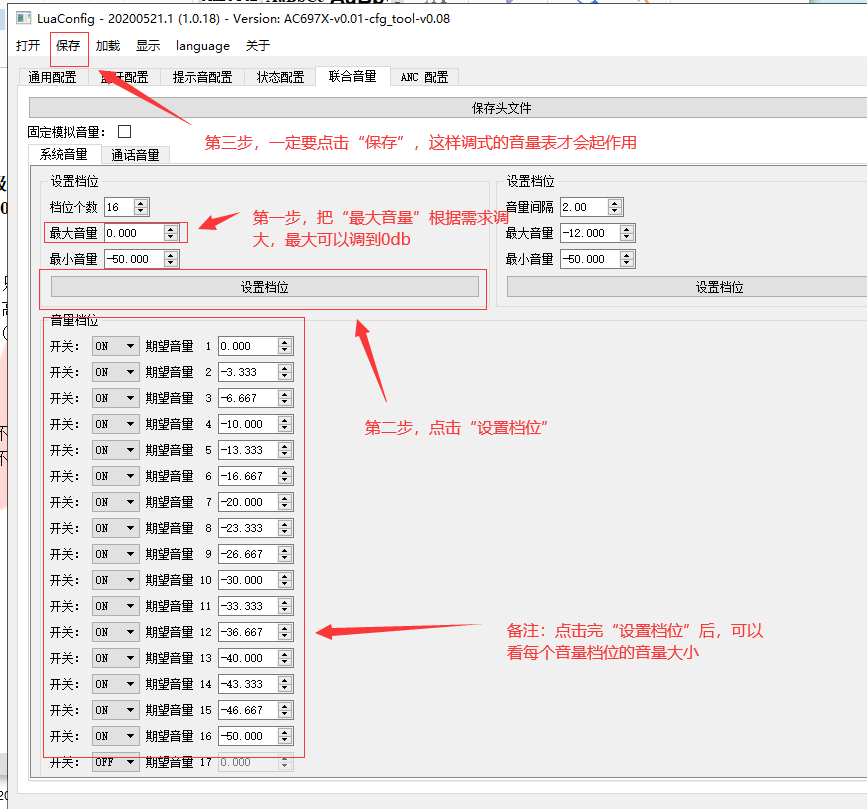Open the 开关 dropdown for 期望音量 4

115,424
